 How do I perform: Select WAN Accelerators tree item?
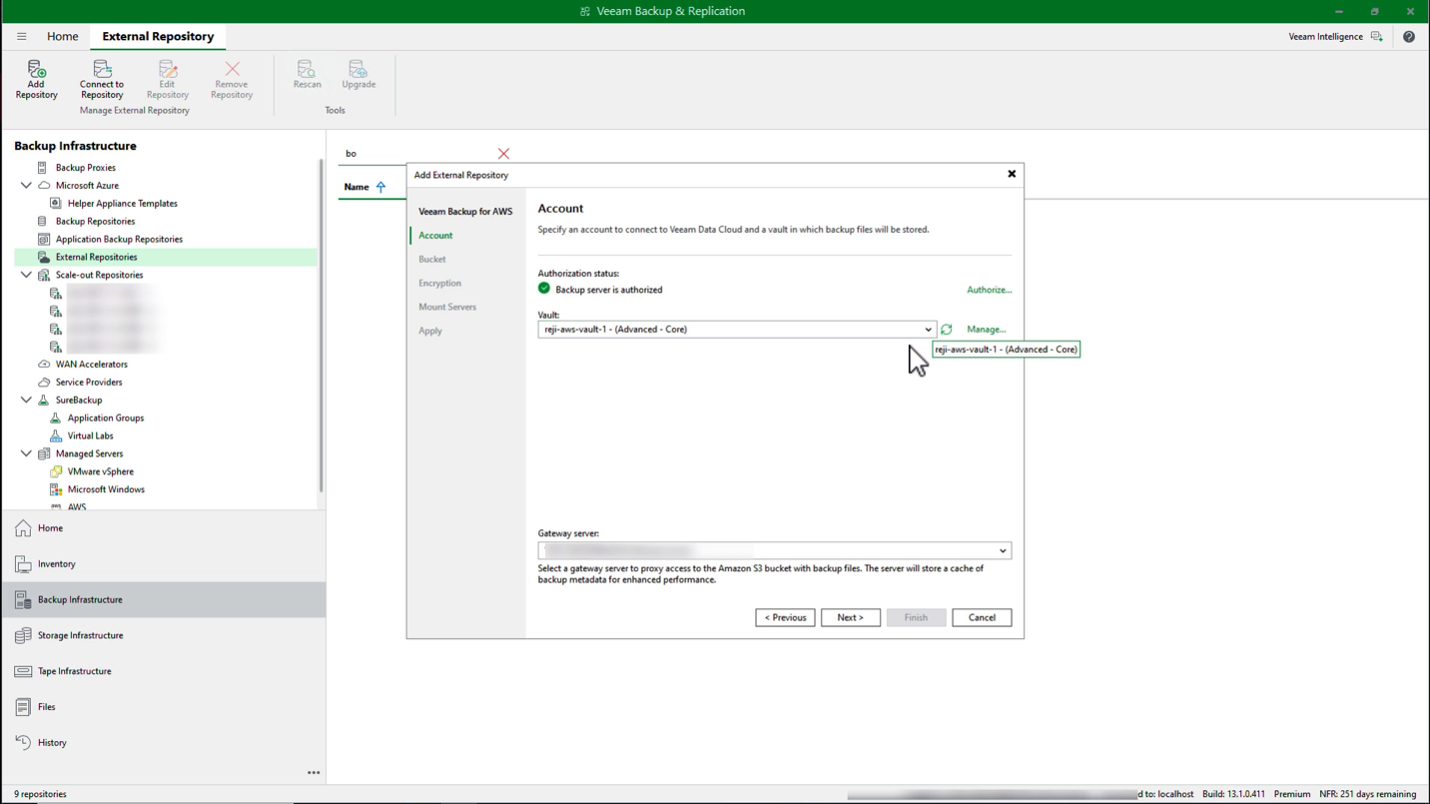tap(91, 364)
